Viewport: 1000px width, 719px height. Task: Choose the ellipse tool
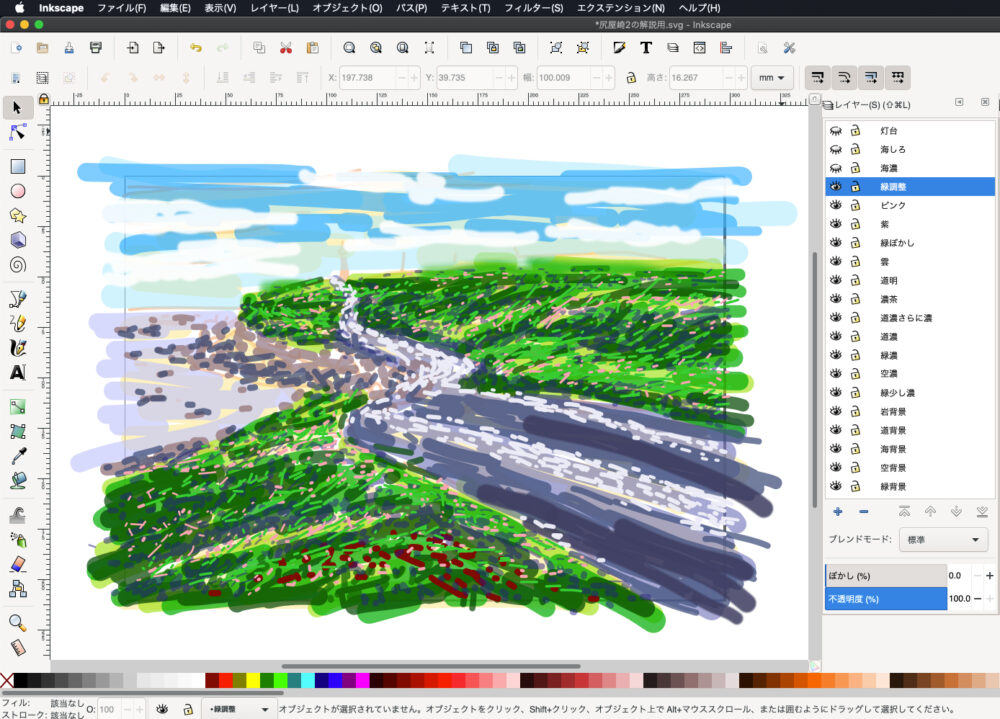tap(17, 191)
